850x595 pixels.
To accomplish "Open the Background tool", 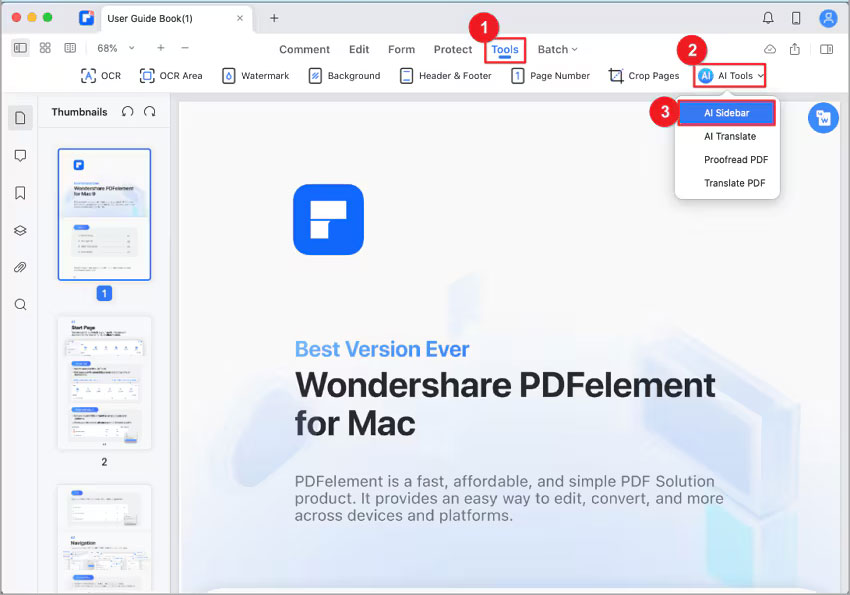I will click(x=344, y=76).
